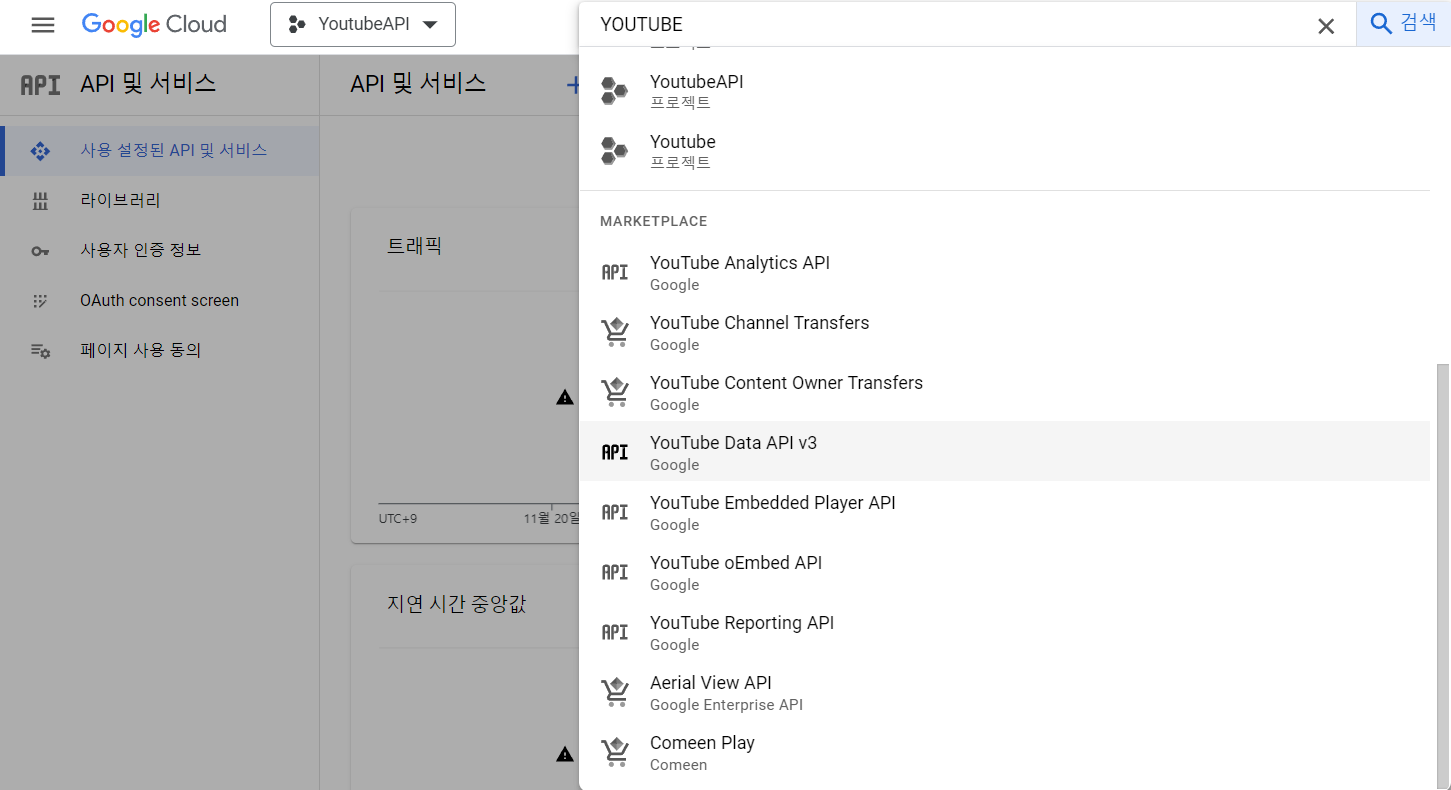Viewport: 1451px width, 790px height.
Task: Click the API 및 서비스 page title
Action: tap(418, 84)
